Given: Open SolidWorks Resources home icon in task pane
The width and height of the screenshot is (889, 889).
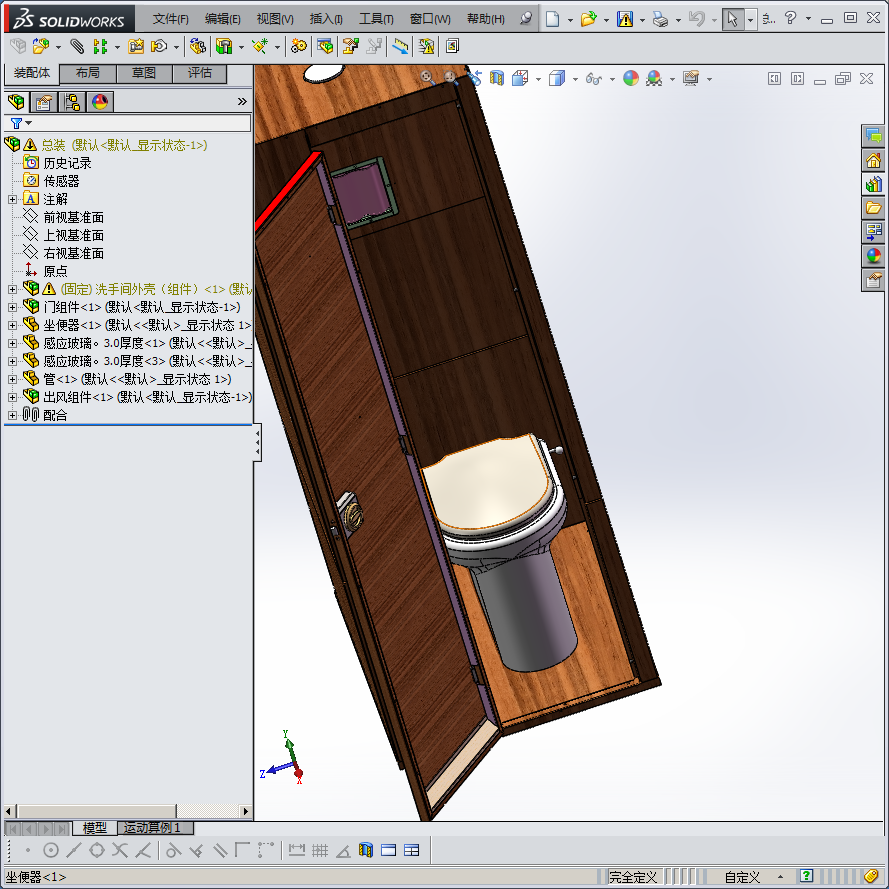Looking at the screenshot, I should pyautogui.click(x=874, y=160).
